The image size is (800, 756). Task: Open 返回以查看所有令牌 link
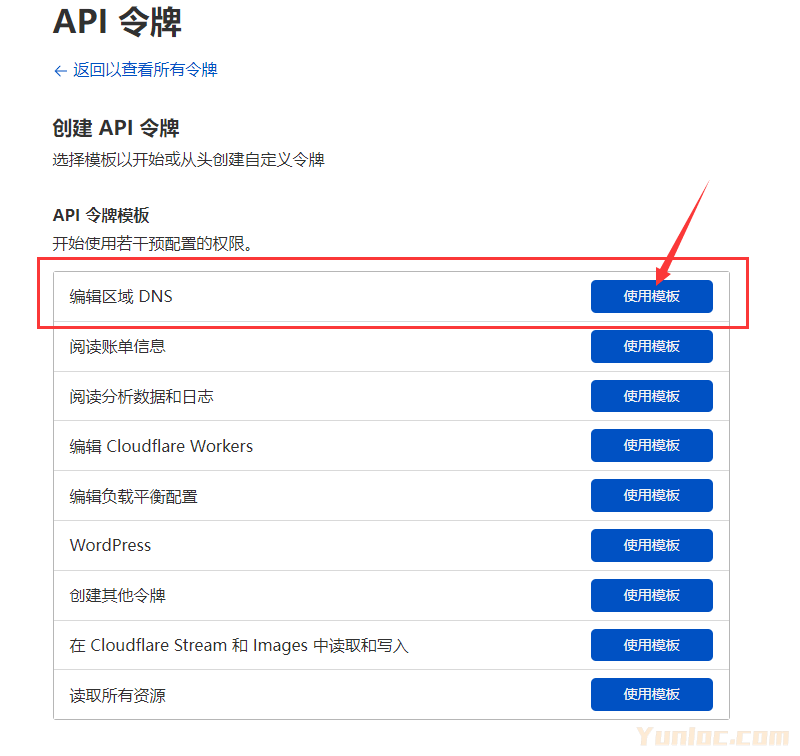(134, 70)
